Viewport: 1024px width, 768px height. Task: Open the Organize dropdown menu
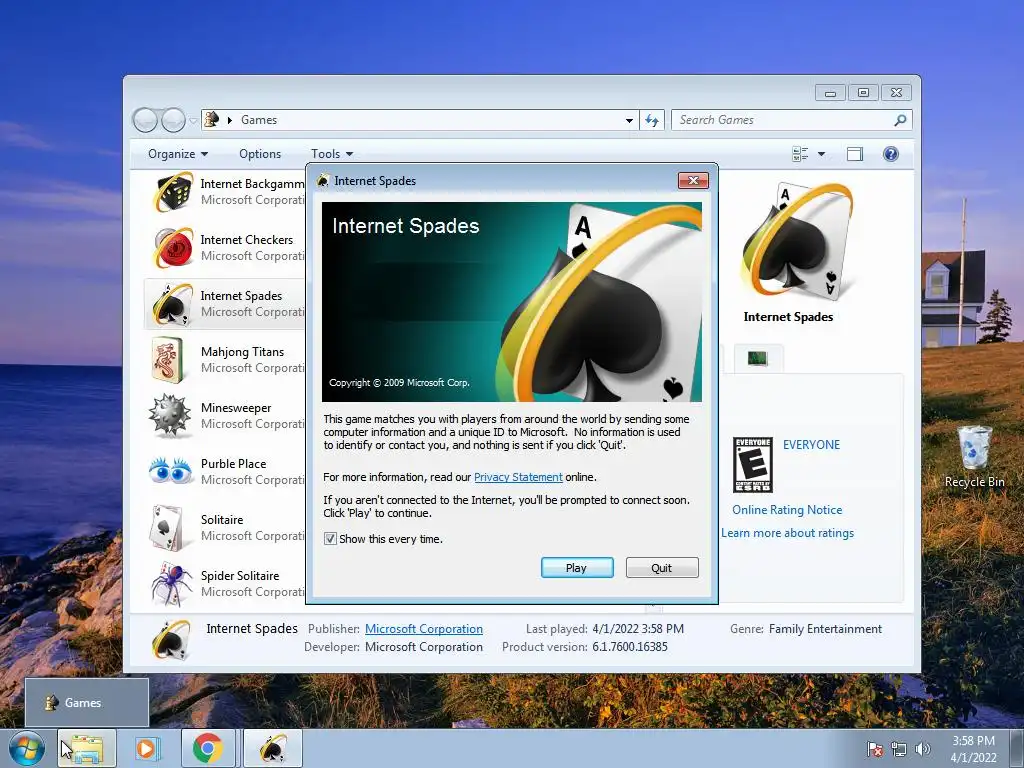pos(178,154)
